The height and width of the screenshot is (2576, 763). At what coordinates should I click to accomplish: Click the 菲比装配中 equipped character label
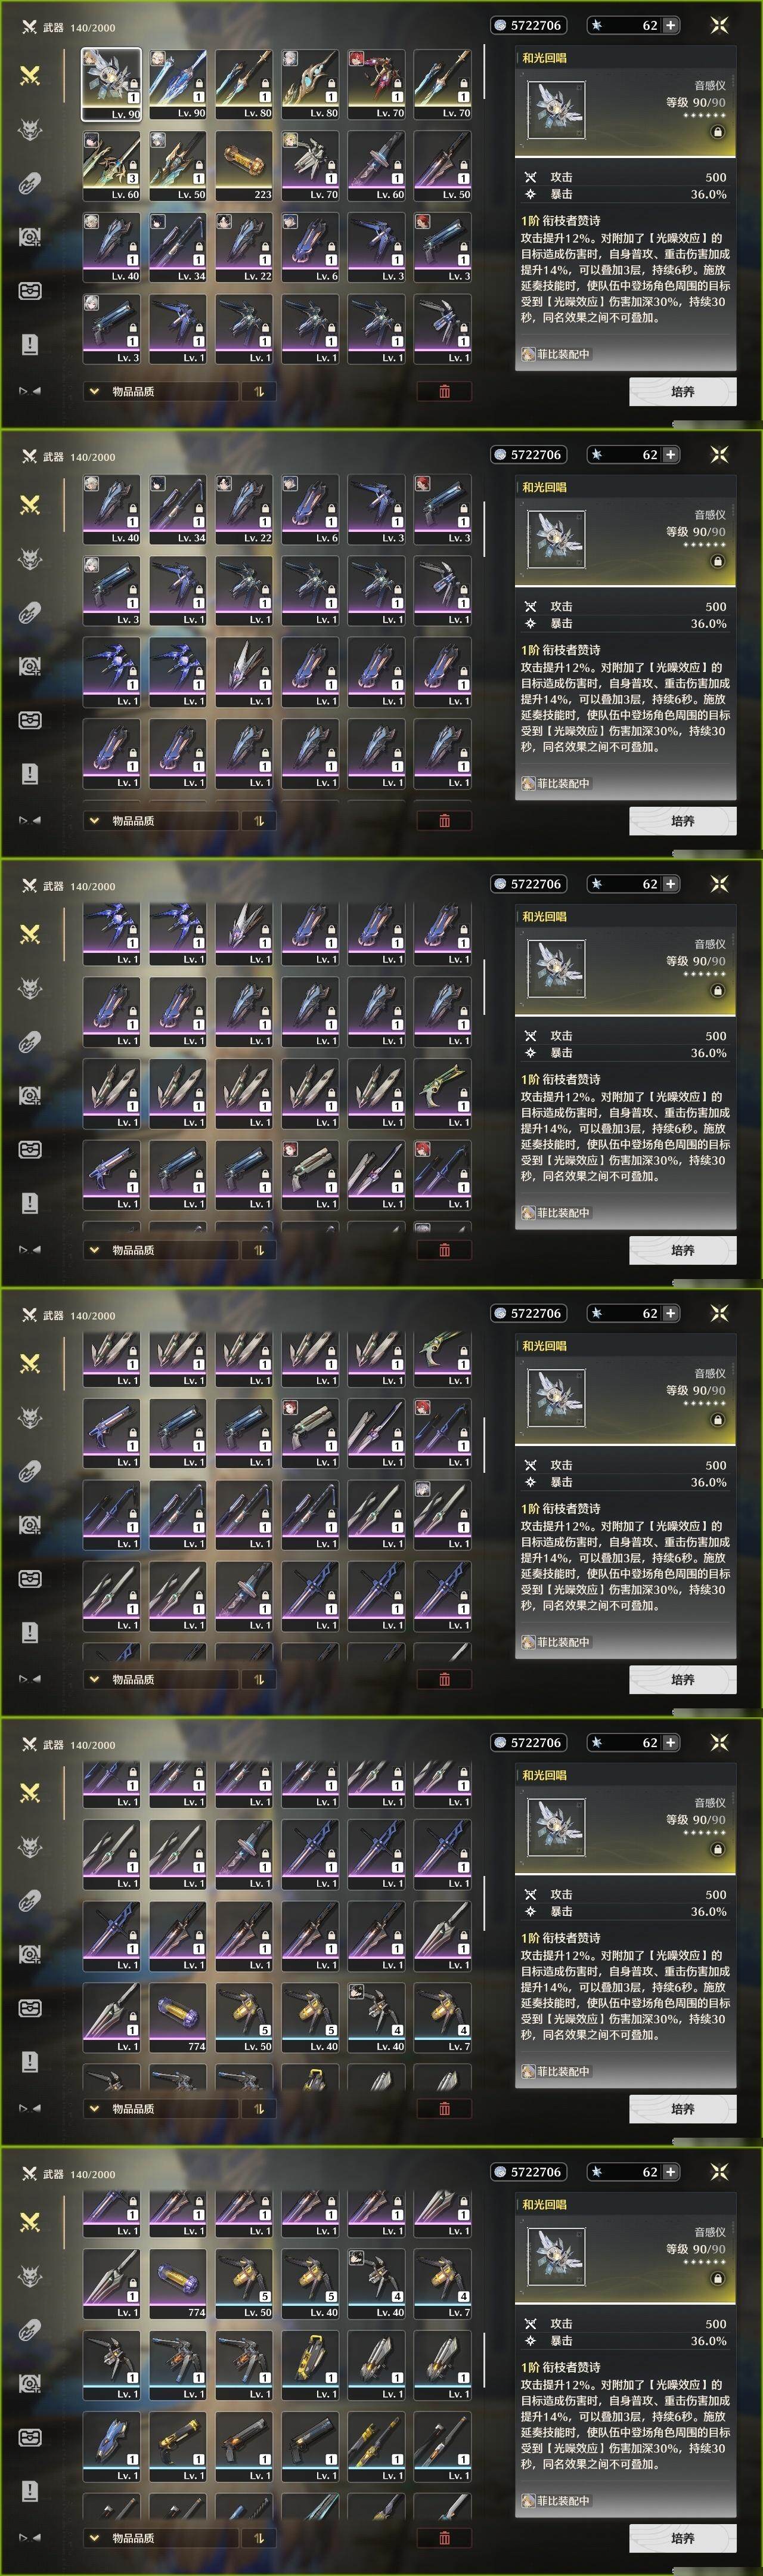[x=556, y=354]
